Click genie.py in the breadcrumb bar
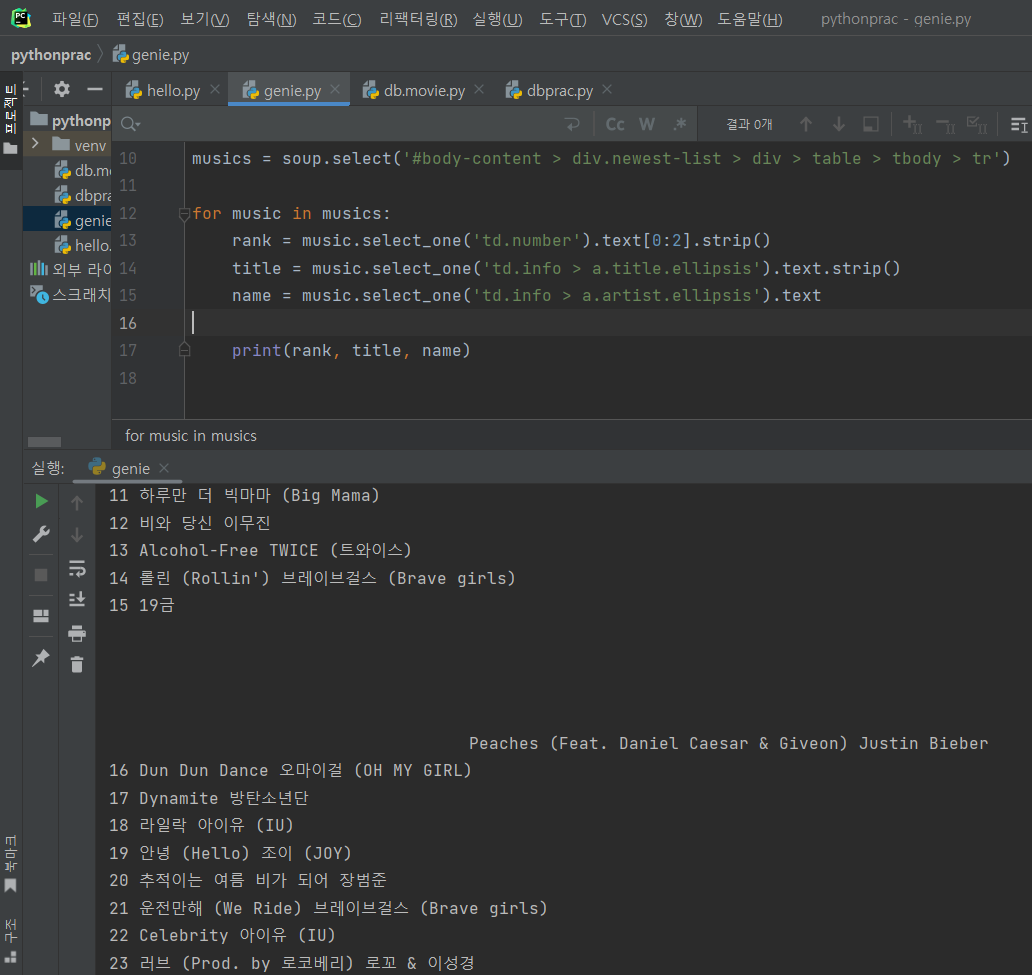The width and height of the screenshot is (1032, 975). tap(151, 55)
